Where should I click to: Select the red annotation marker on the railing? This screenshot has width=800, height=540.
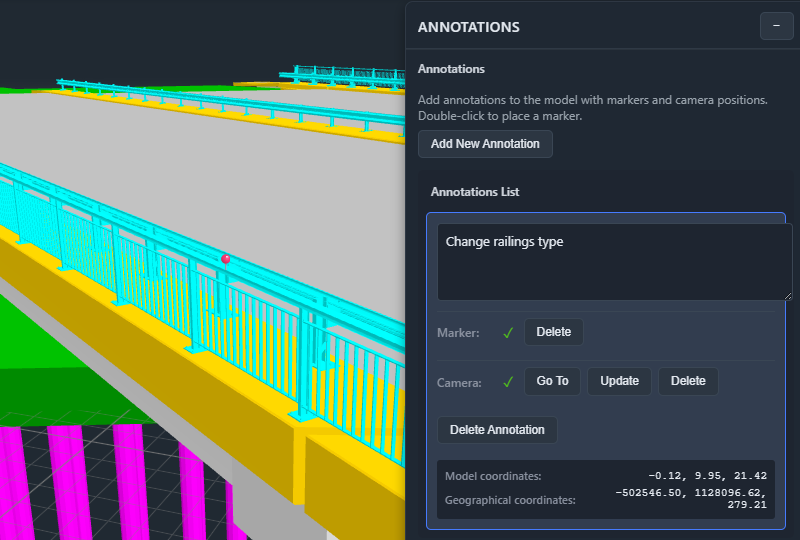click(226, 259)
